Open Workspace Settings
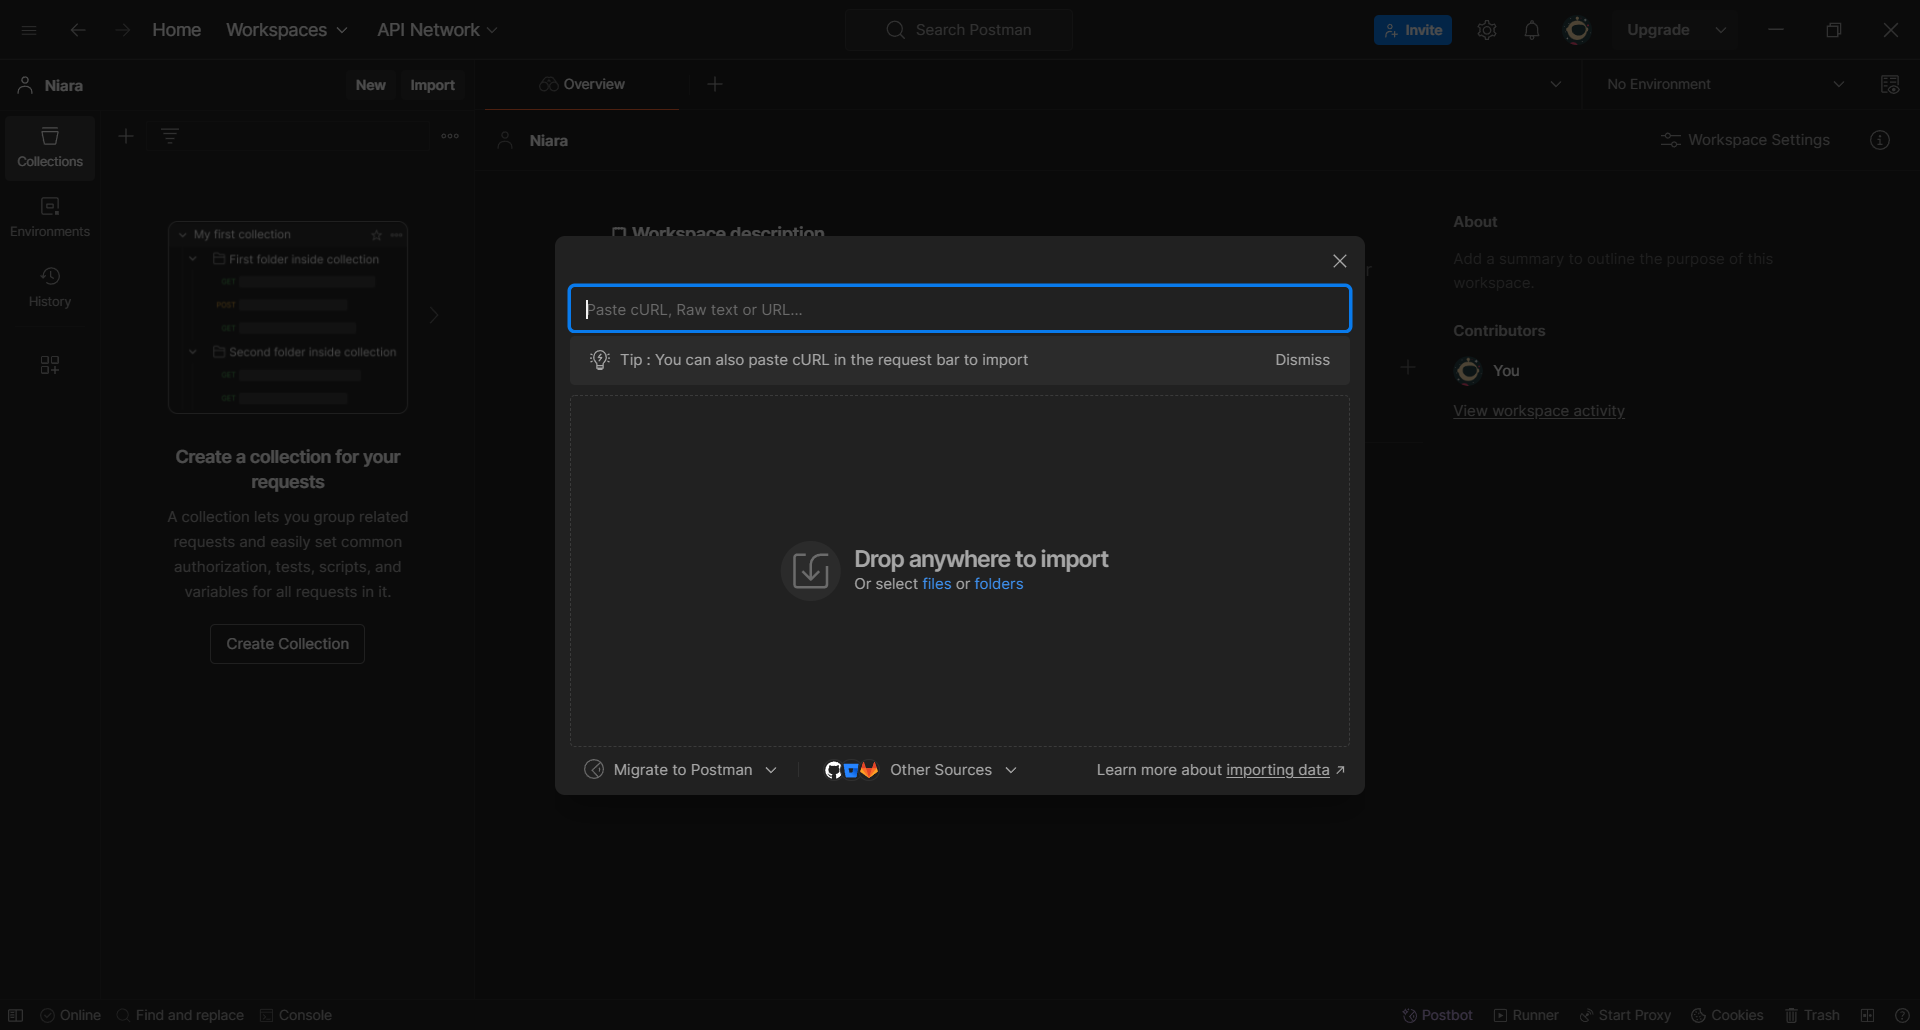Image resolution: width=1920 pixels, height=1030 pixels. click(x=1745, y=140)
